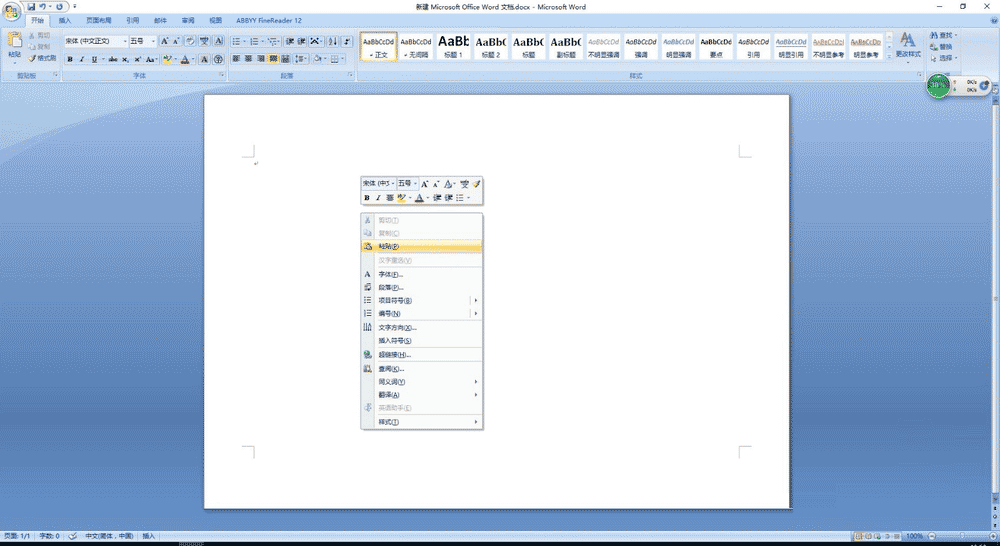Toggle Italic in the floating mini toolbar
This screenshot has height=546, width=1000.
click(378, 198)
